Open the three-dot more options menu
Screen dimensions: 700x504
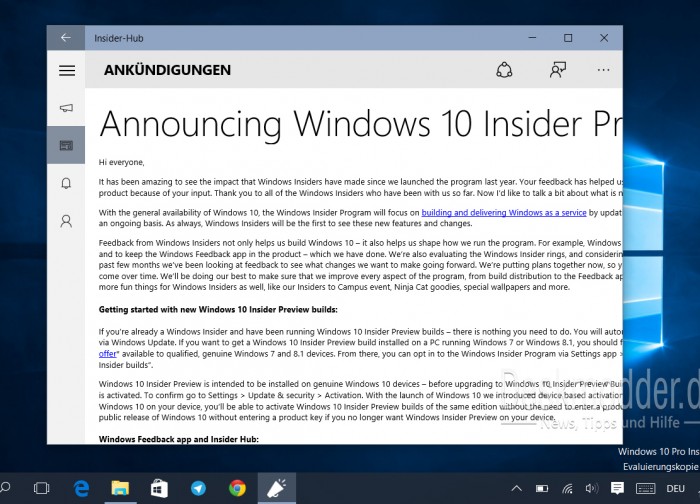coord(603,70)
